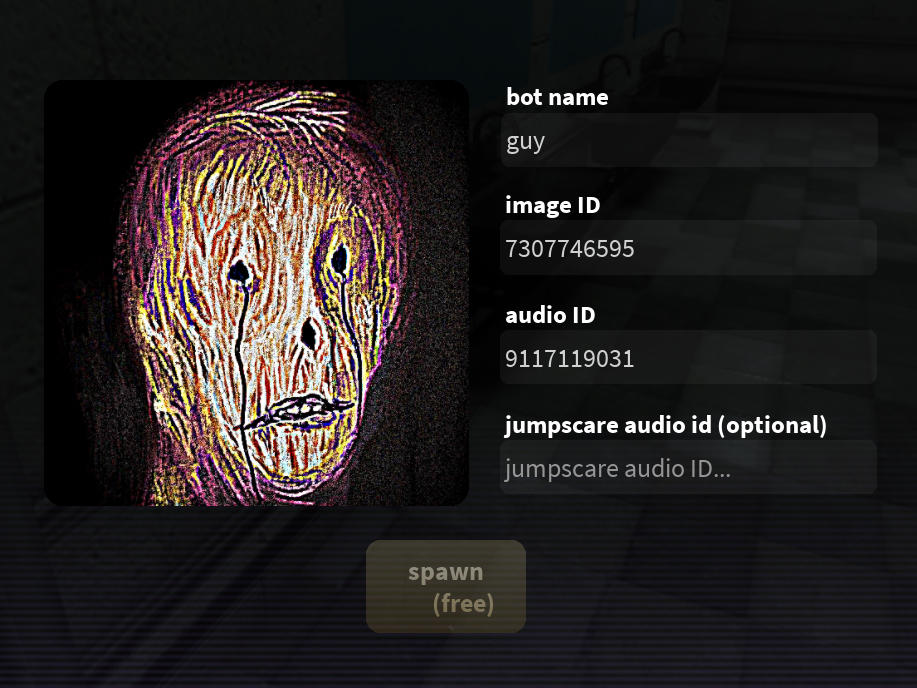This screenshot has height=688, width=917.
Task: Click the left crying eye in the preview
Action: coord(239,273)
